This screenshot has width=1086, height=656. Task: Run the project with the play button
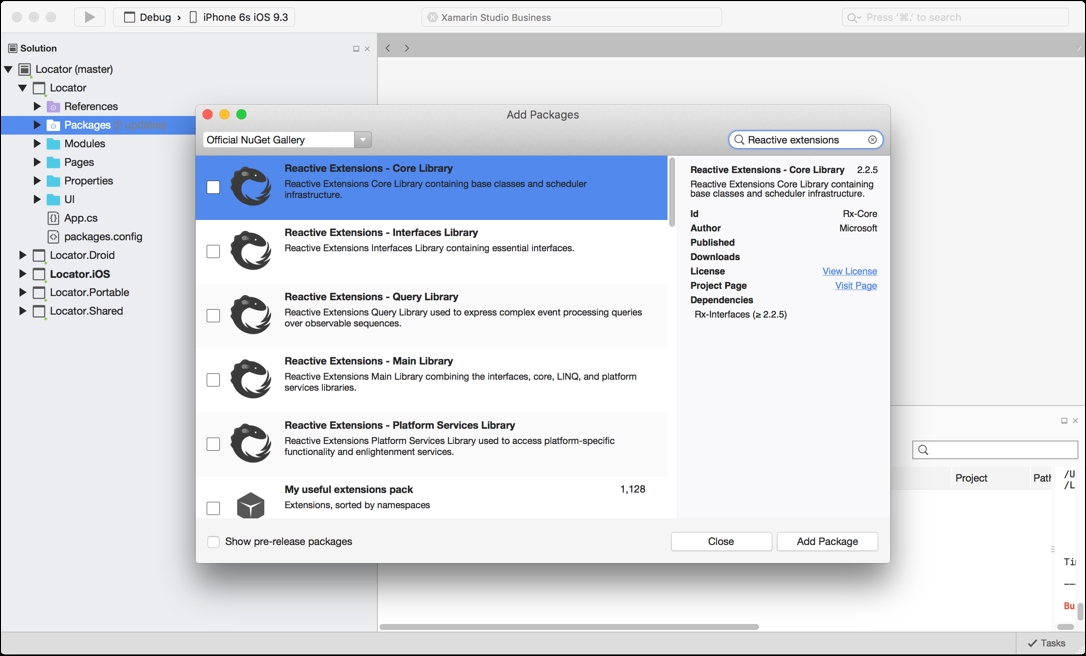tap(89, 17)
